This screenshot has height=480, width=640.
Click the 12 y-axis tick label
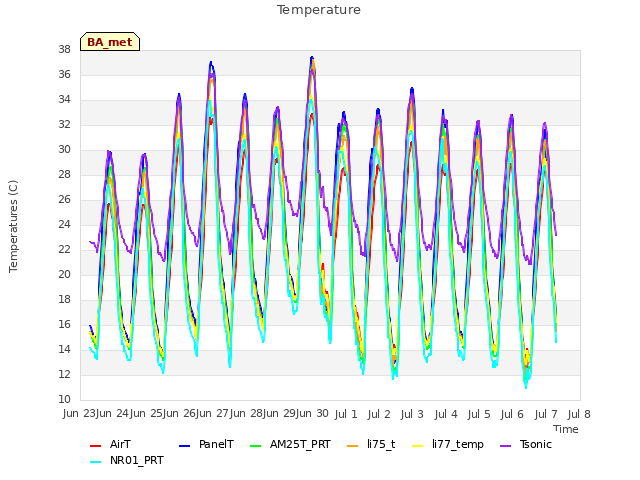pyautogui.click(x=64, y=374)
